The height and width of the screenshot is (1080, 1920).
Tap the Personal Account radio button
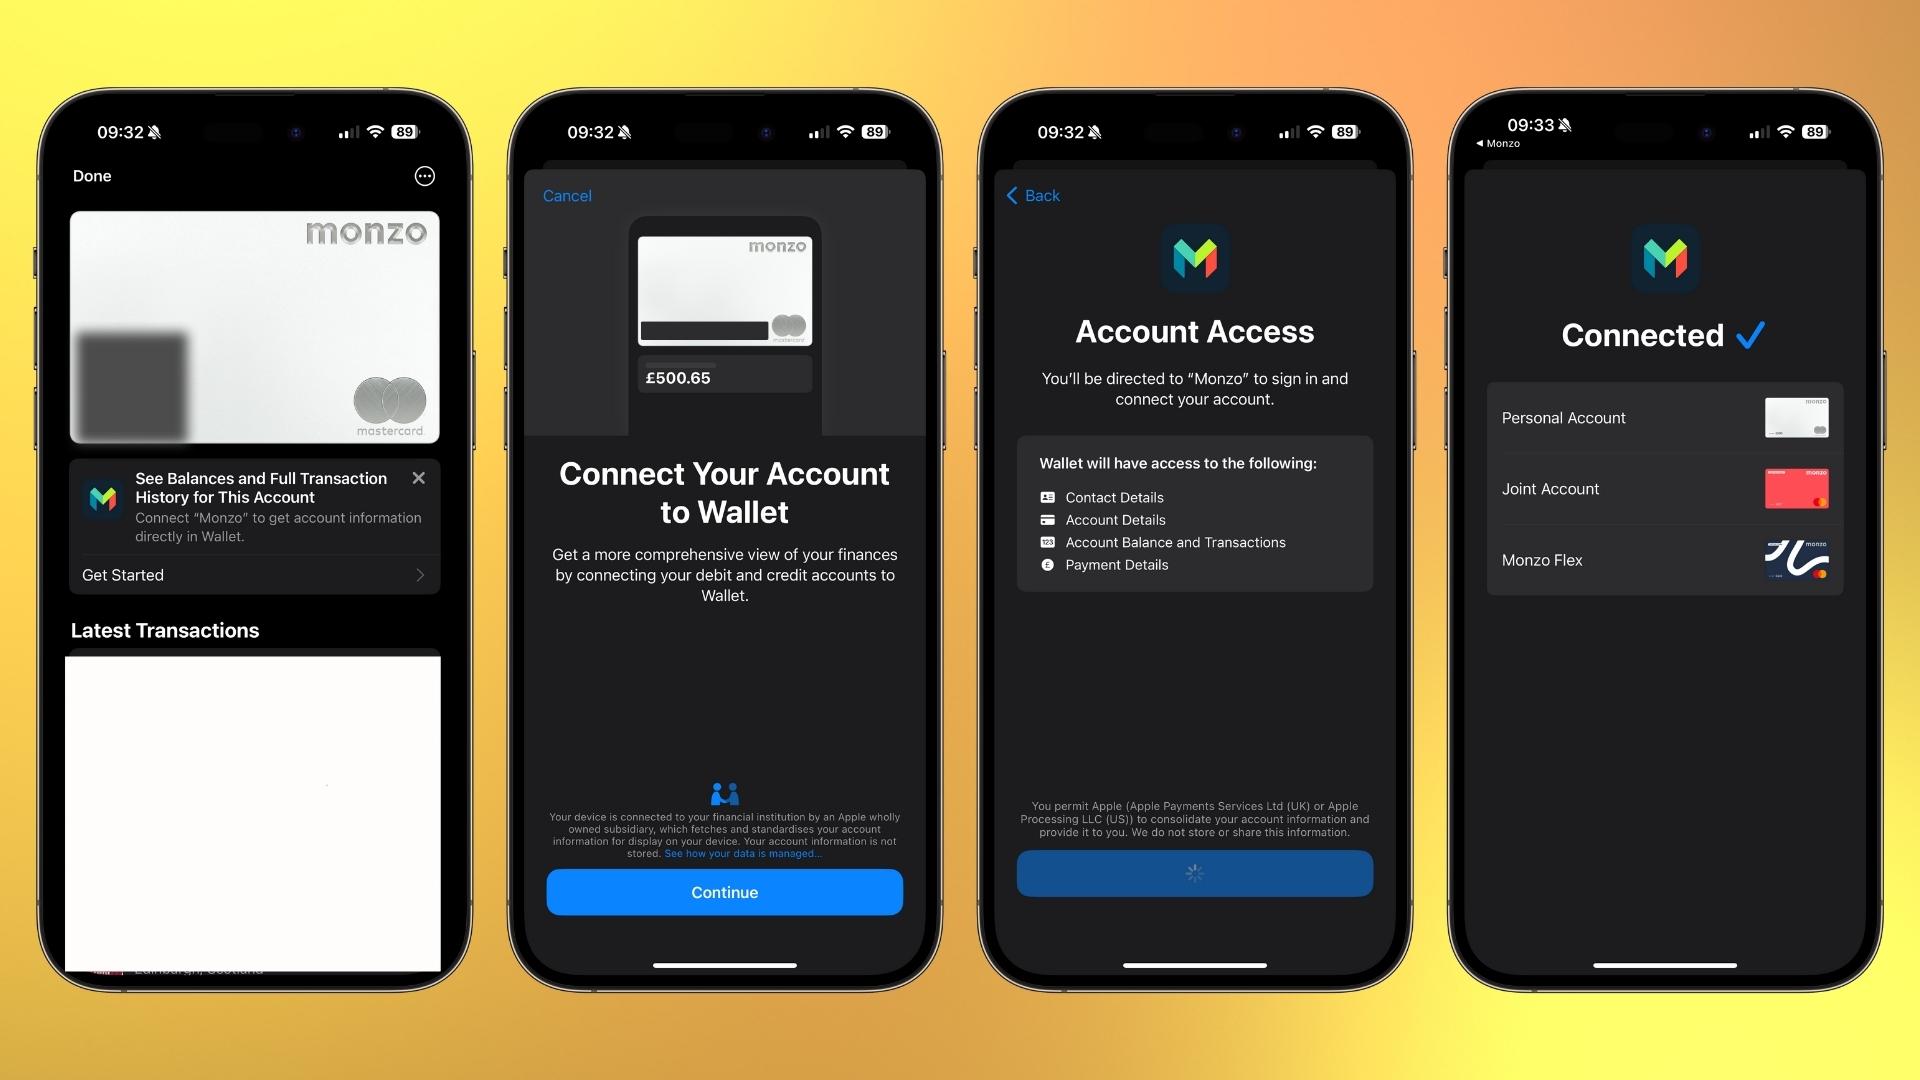pos(1663,417)
